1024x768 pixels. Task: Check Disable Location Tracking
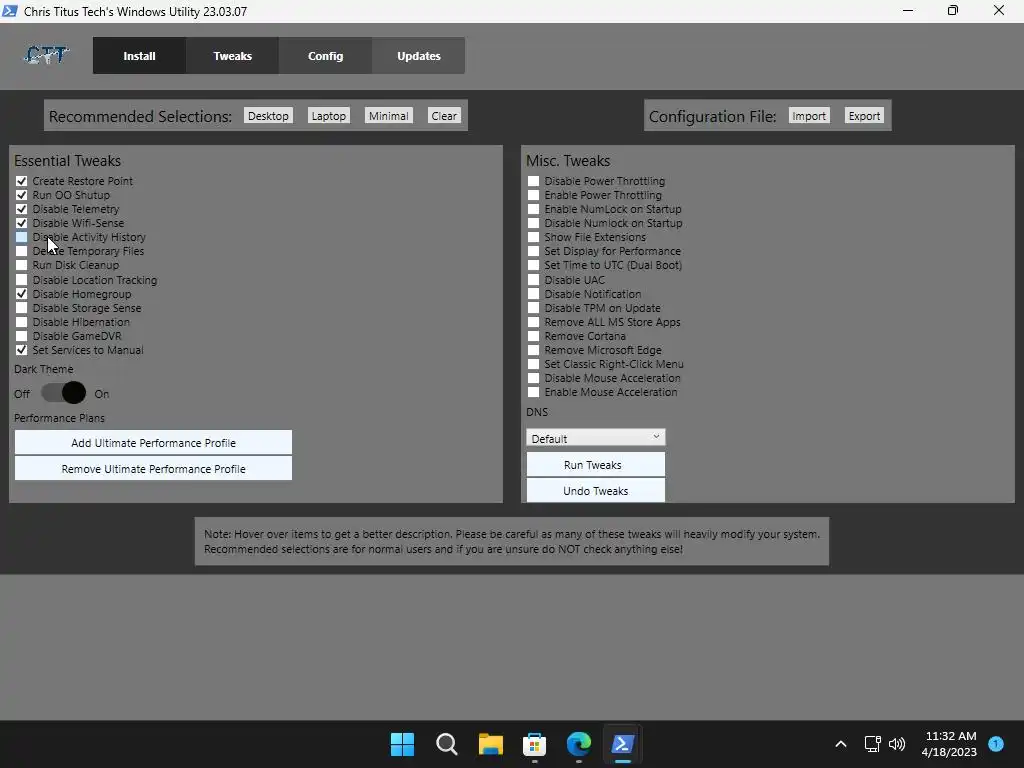coord(22,280)
